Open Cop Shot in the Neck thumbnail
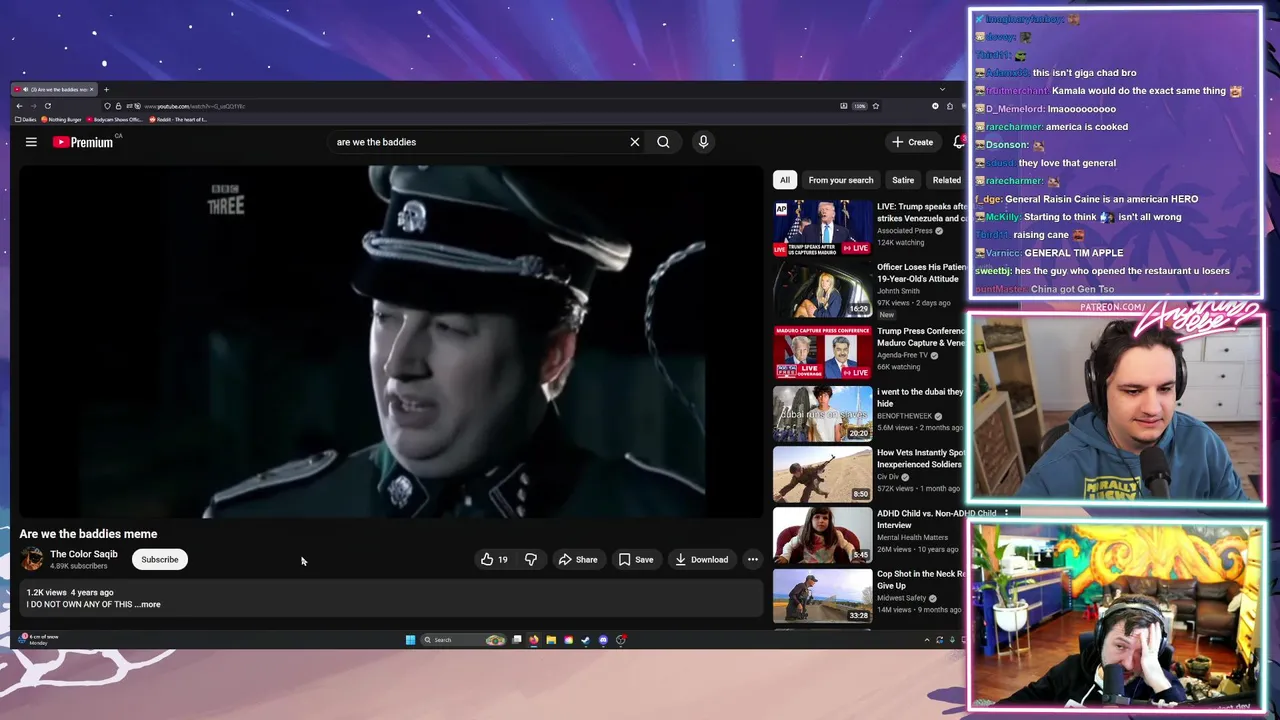 click(x=822, y=595)
